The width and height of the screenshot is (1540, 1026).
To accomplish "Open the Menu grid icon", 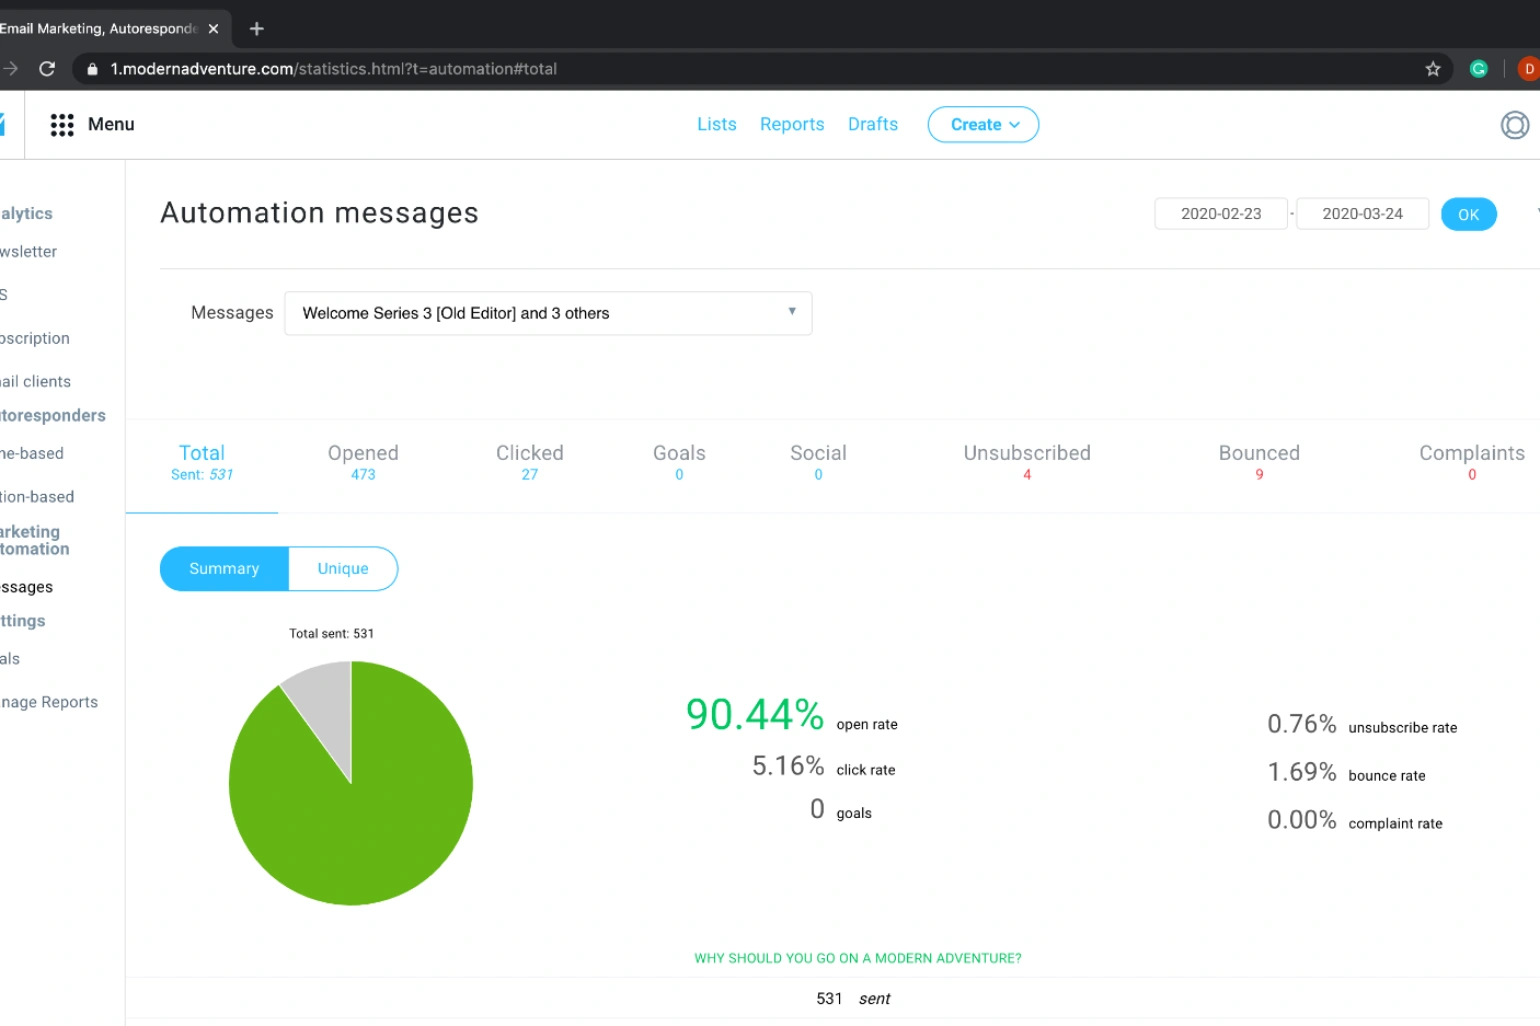I will click(x=62, y=124).
